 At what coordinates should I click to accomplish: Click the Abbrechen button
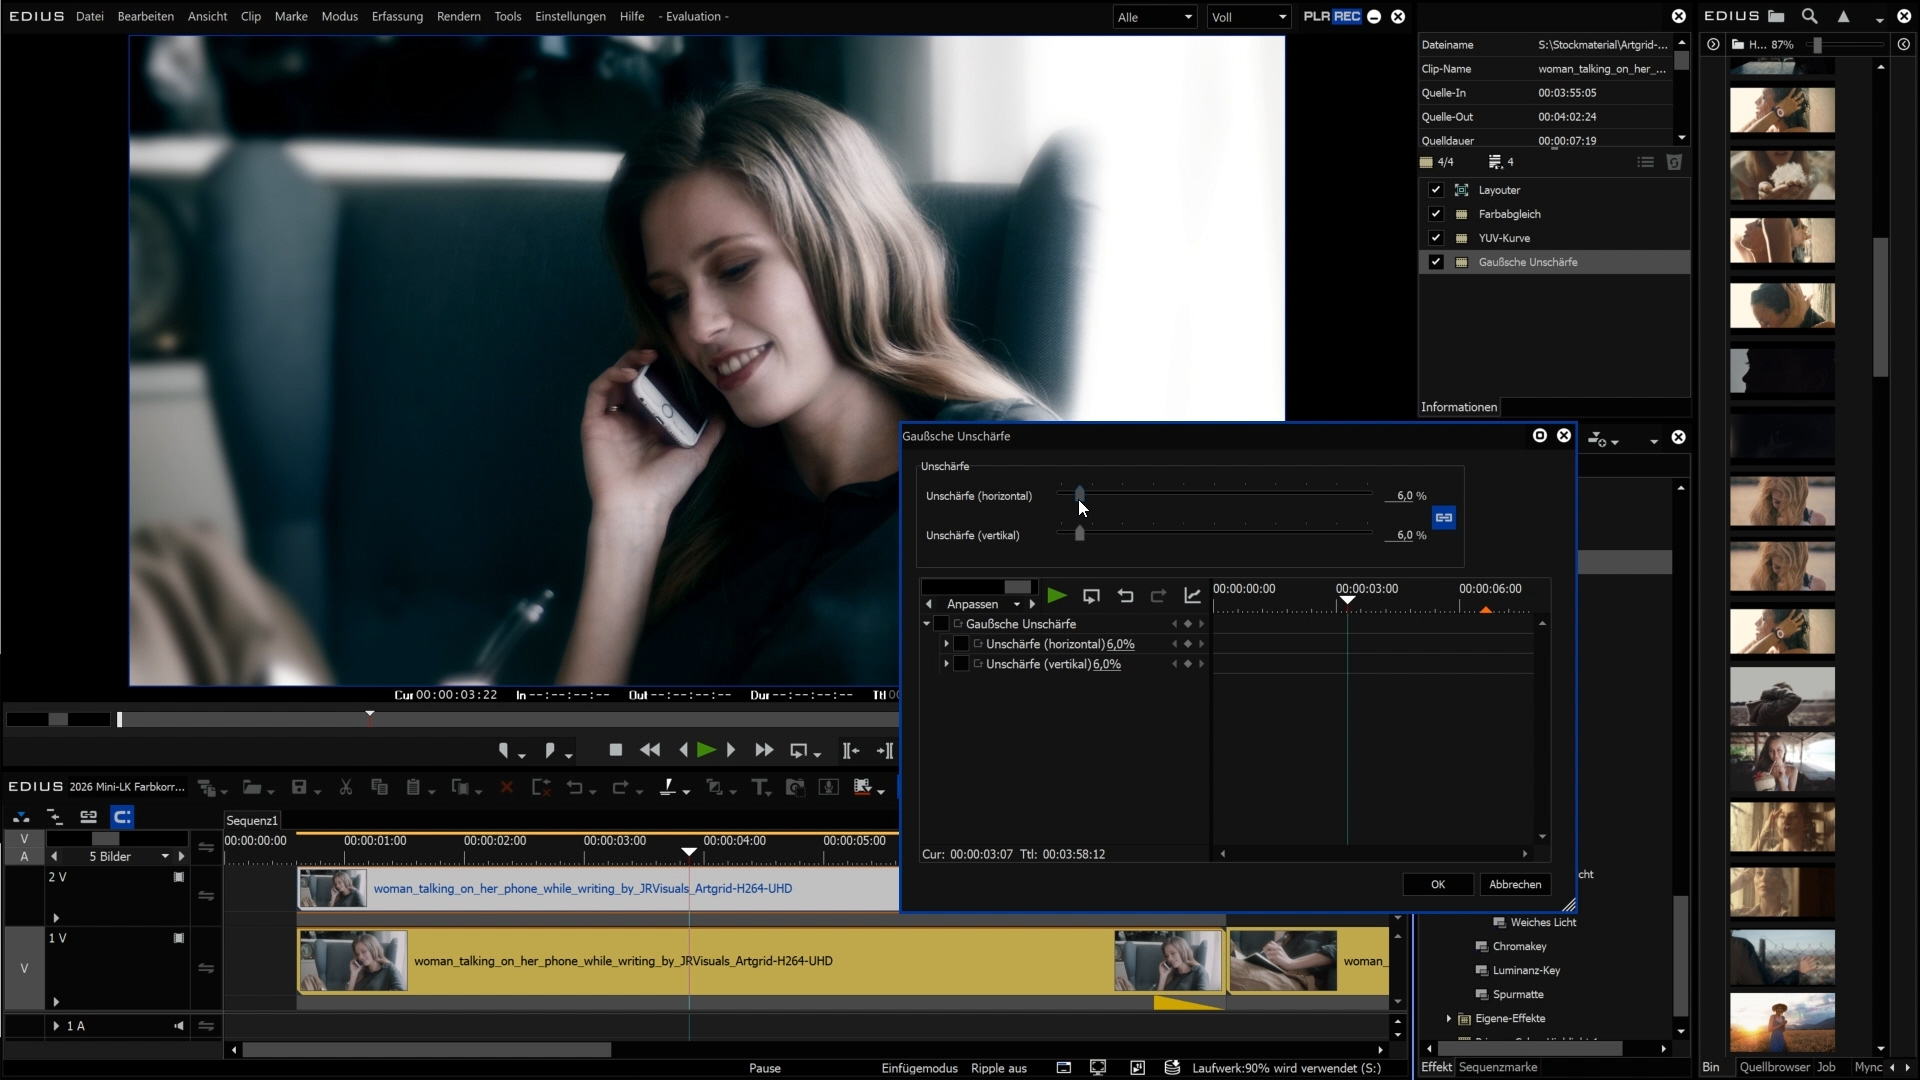tap(1514, 884)
